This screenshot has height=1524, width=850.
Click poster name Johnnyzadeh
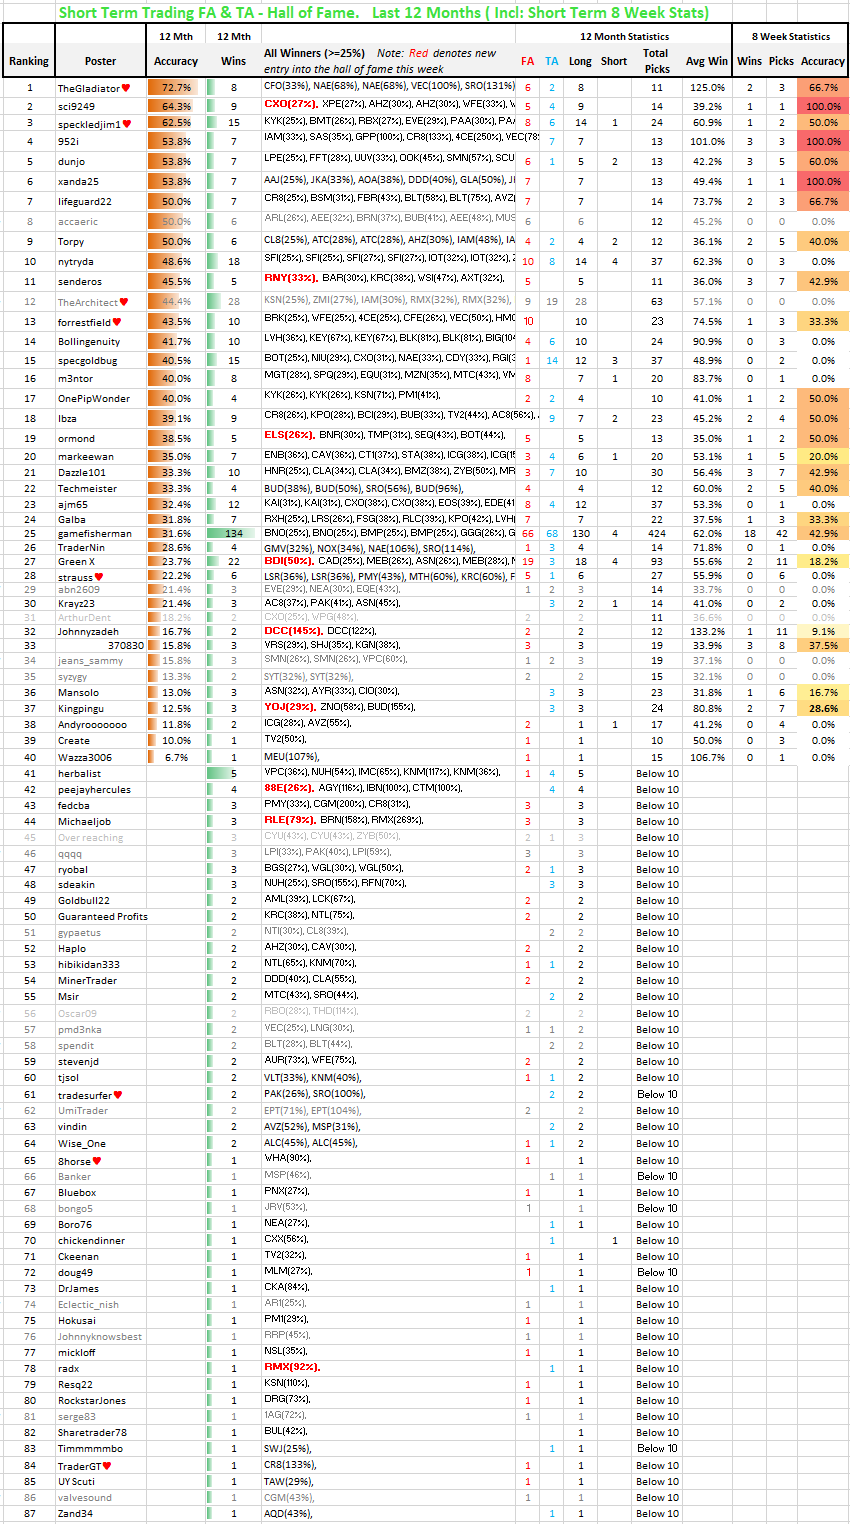pos(88,631)
